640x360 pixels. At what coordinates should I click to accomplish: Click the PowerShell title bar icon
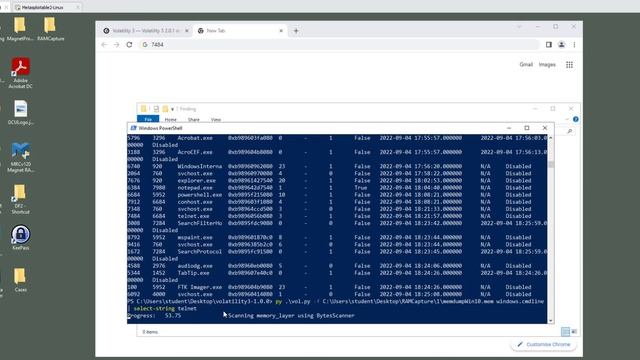tap(133, 128)
